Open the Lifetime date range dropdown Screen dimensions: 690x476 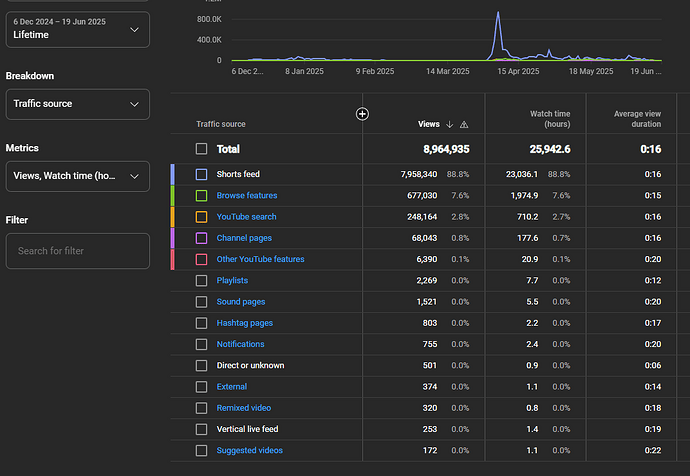[78, 30]
